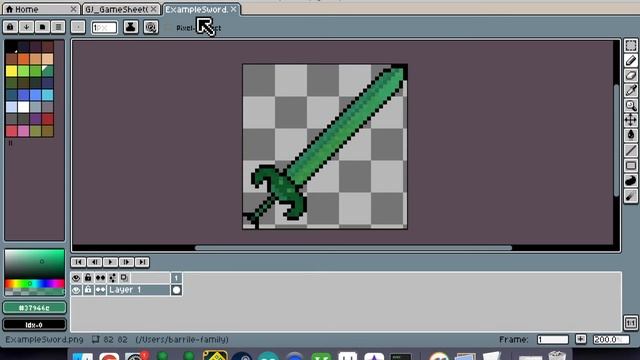Image resolution: width=640 pixels, height=360 pixels.
Task: Close the ExampleSword tab
Action: [233, 9]
